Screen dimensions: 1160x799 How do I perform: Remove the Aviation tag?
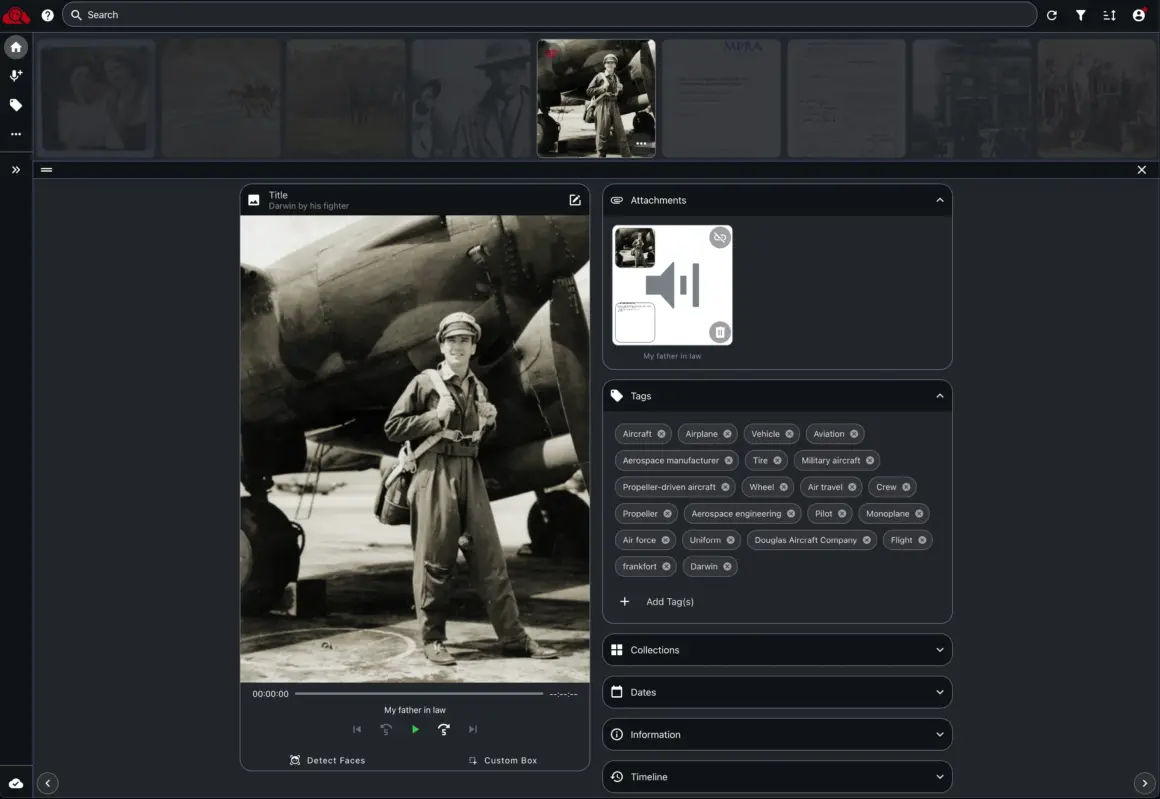[x=854, y=434]
